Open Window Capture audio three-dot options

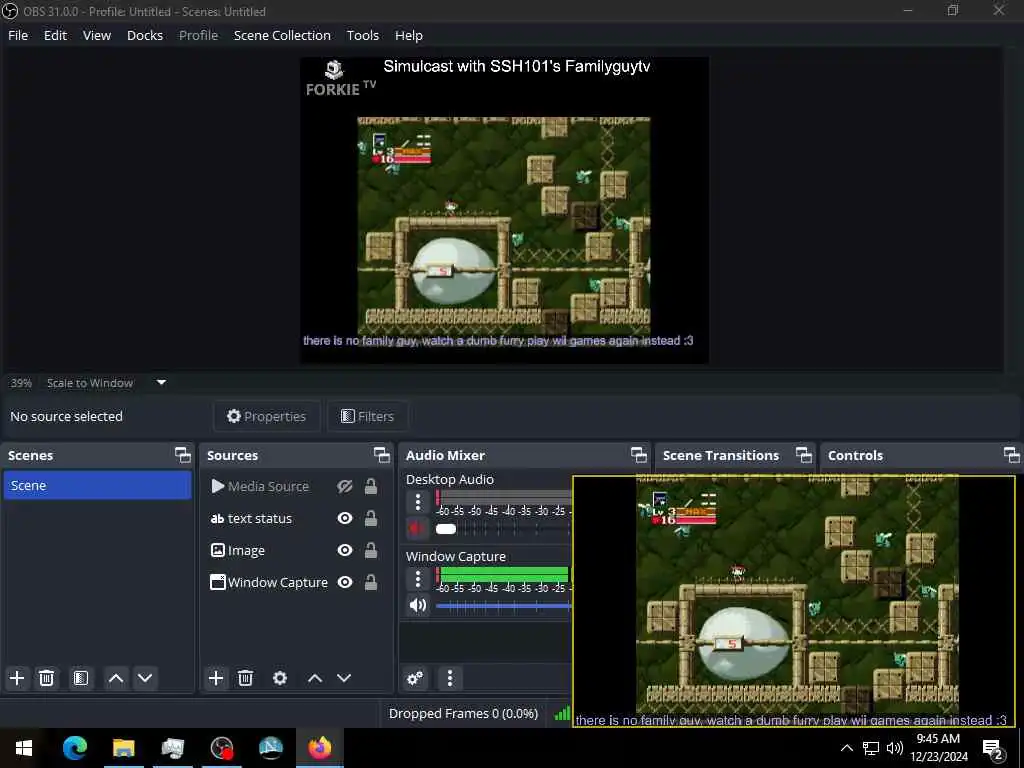(418, 579)
